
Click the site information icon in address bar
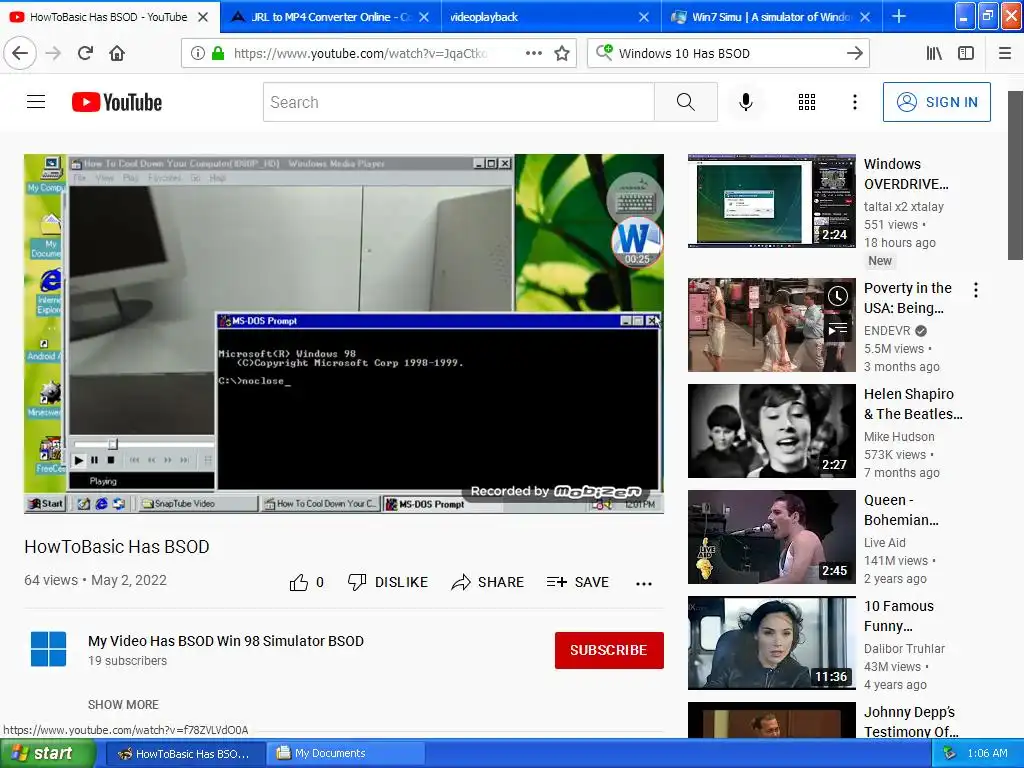tap(197, 54)
